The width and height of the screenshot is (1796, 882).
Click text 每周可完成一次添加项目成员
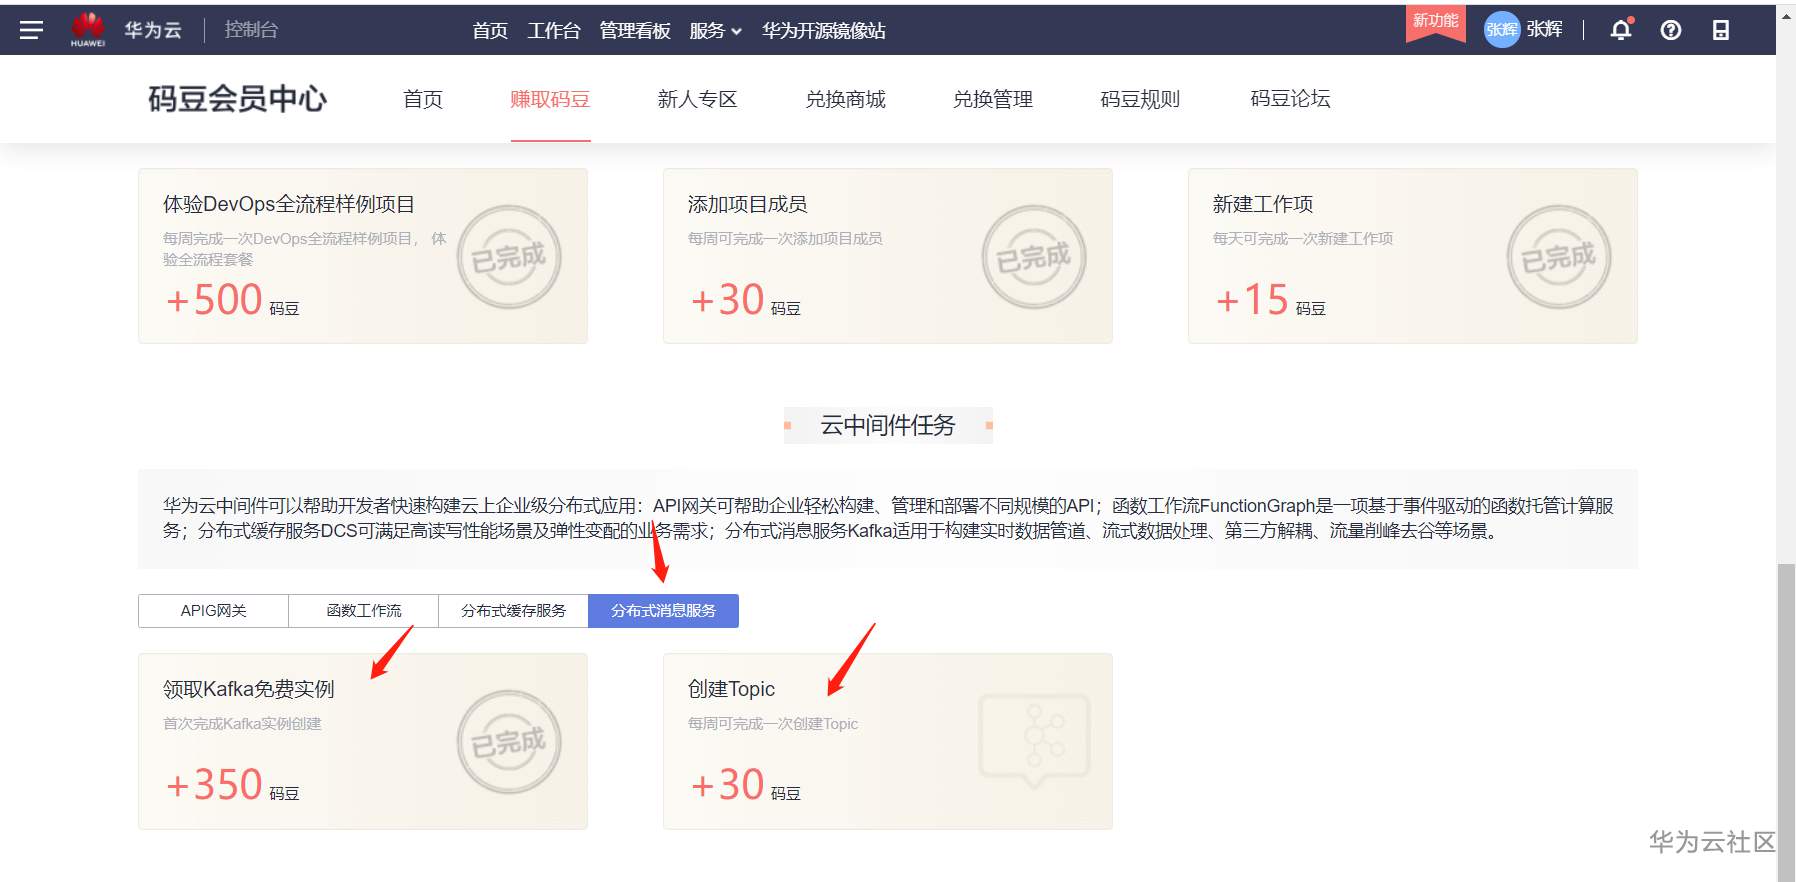(x=785, y=239)
